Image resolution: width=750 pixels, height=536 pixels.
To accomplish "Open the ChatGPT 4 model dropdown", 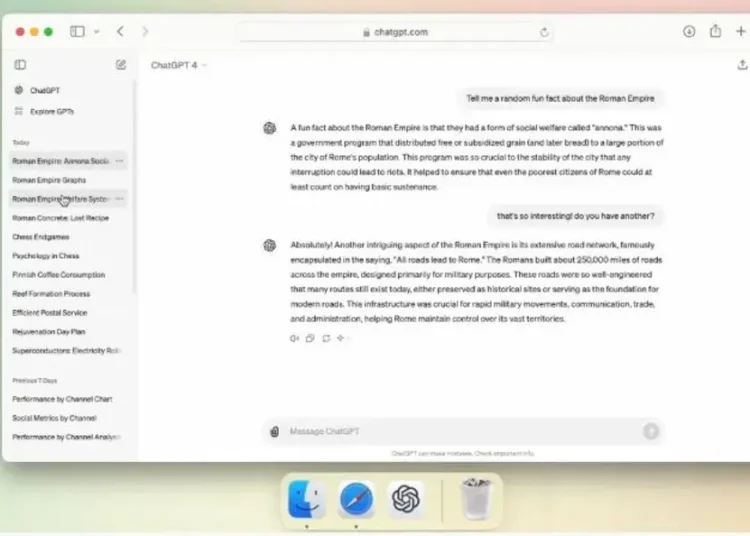I will [x=178, y=65].
